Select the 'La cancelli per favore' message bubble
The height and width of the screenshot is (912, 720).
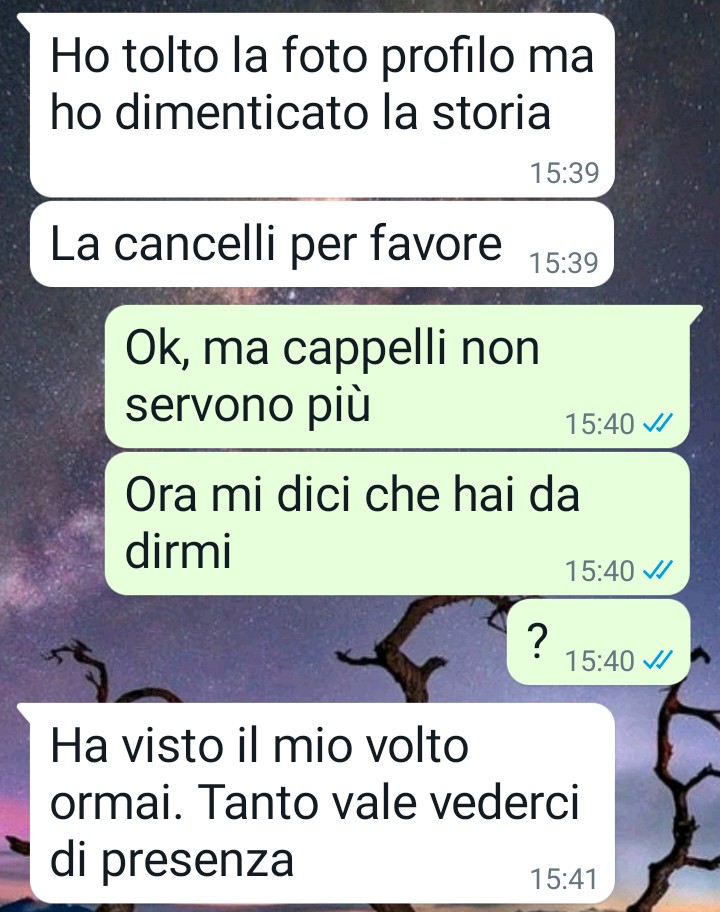[x=322, y=244]
